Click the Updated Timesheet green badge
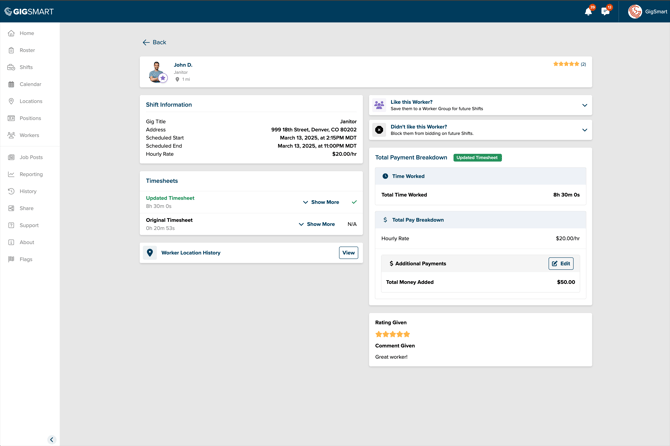Image resolution: width=670 pixels, height=446 pixels. coord(477,158)
